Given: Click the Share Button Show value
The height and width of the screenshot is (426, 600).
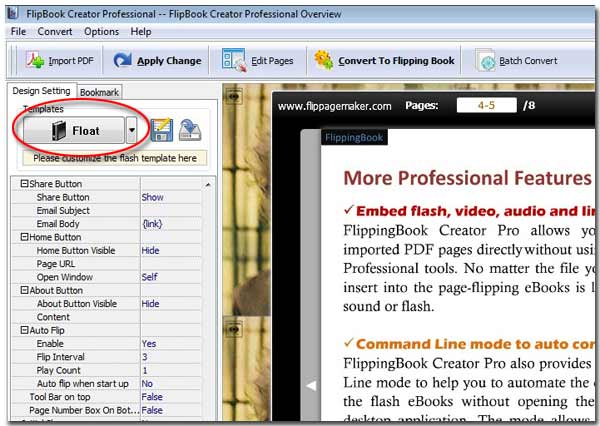Looking at the screenshot, I should (x=152, y=197).
